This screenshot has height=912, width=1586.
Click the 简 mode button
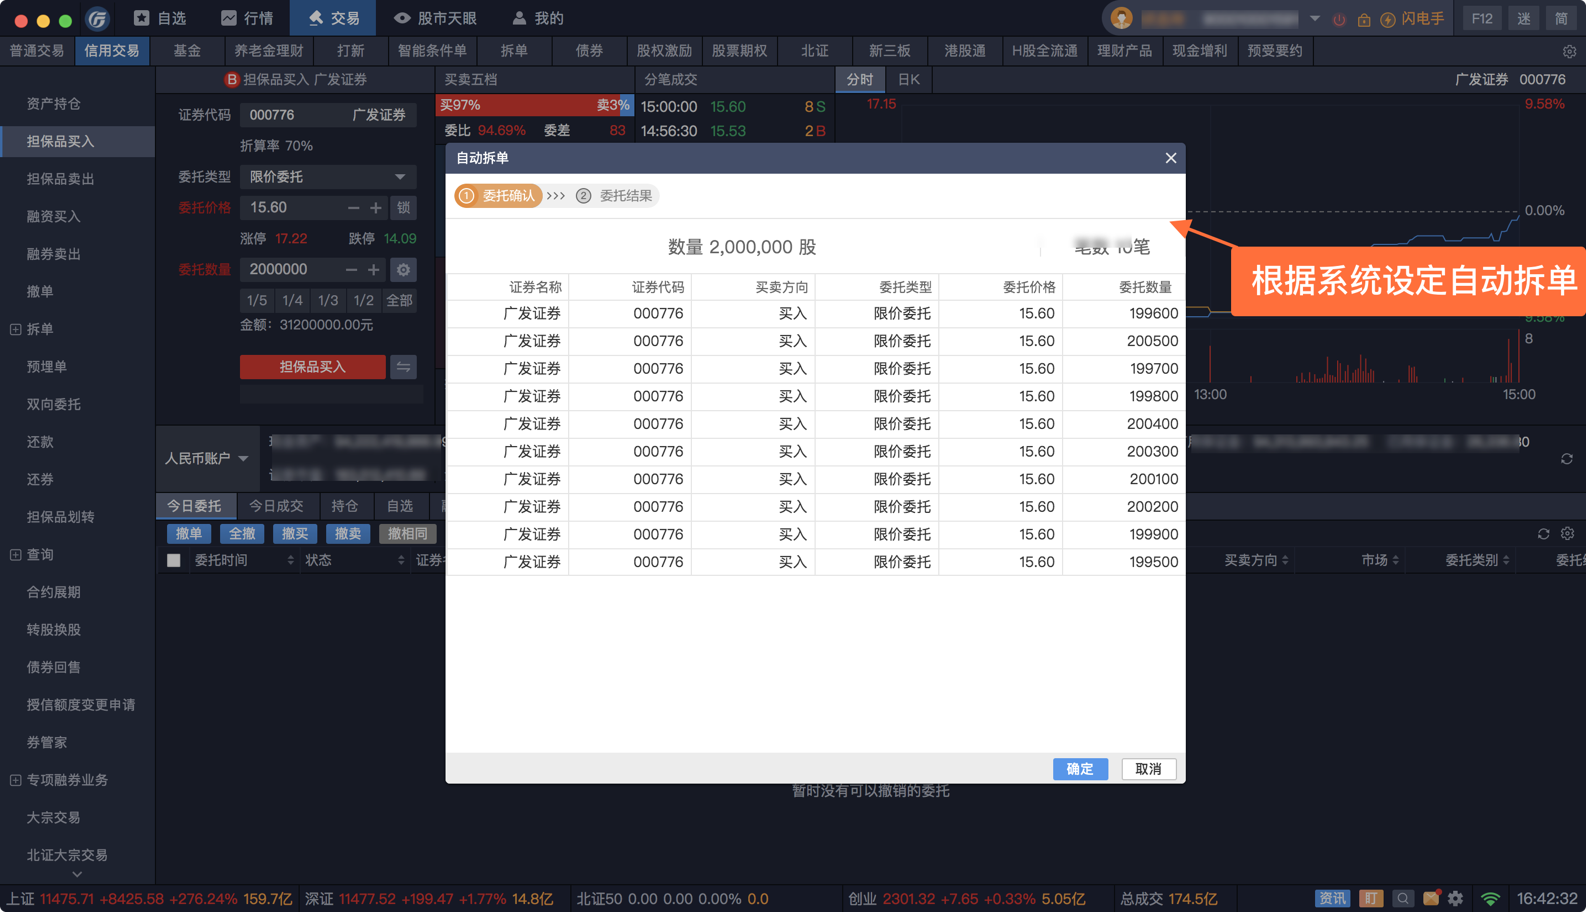[1561, 18]
